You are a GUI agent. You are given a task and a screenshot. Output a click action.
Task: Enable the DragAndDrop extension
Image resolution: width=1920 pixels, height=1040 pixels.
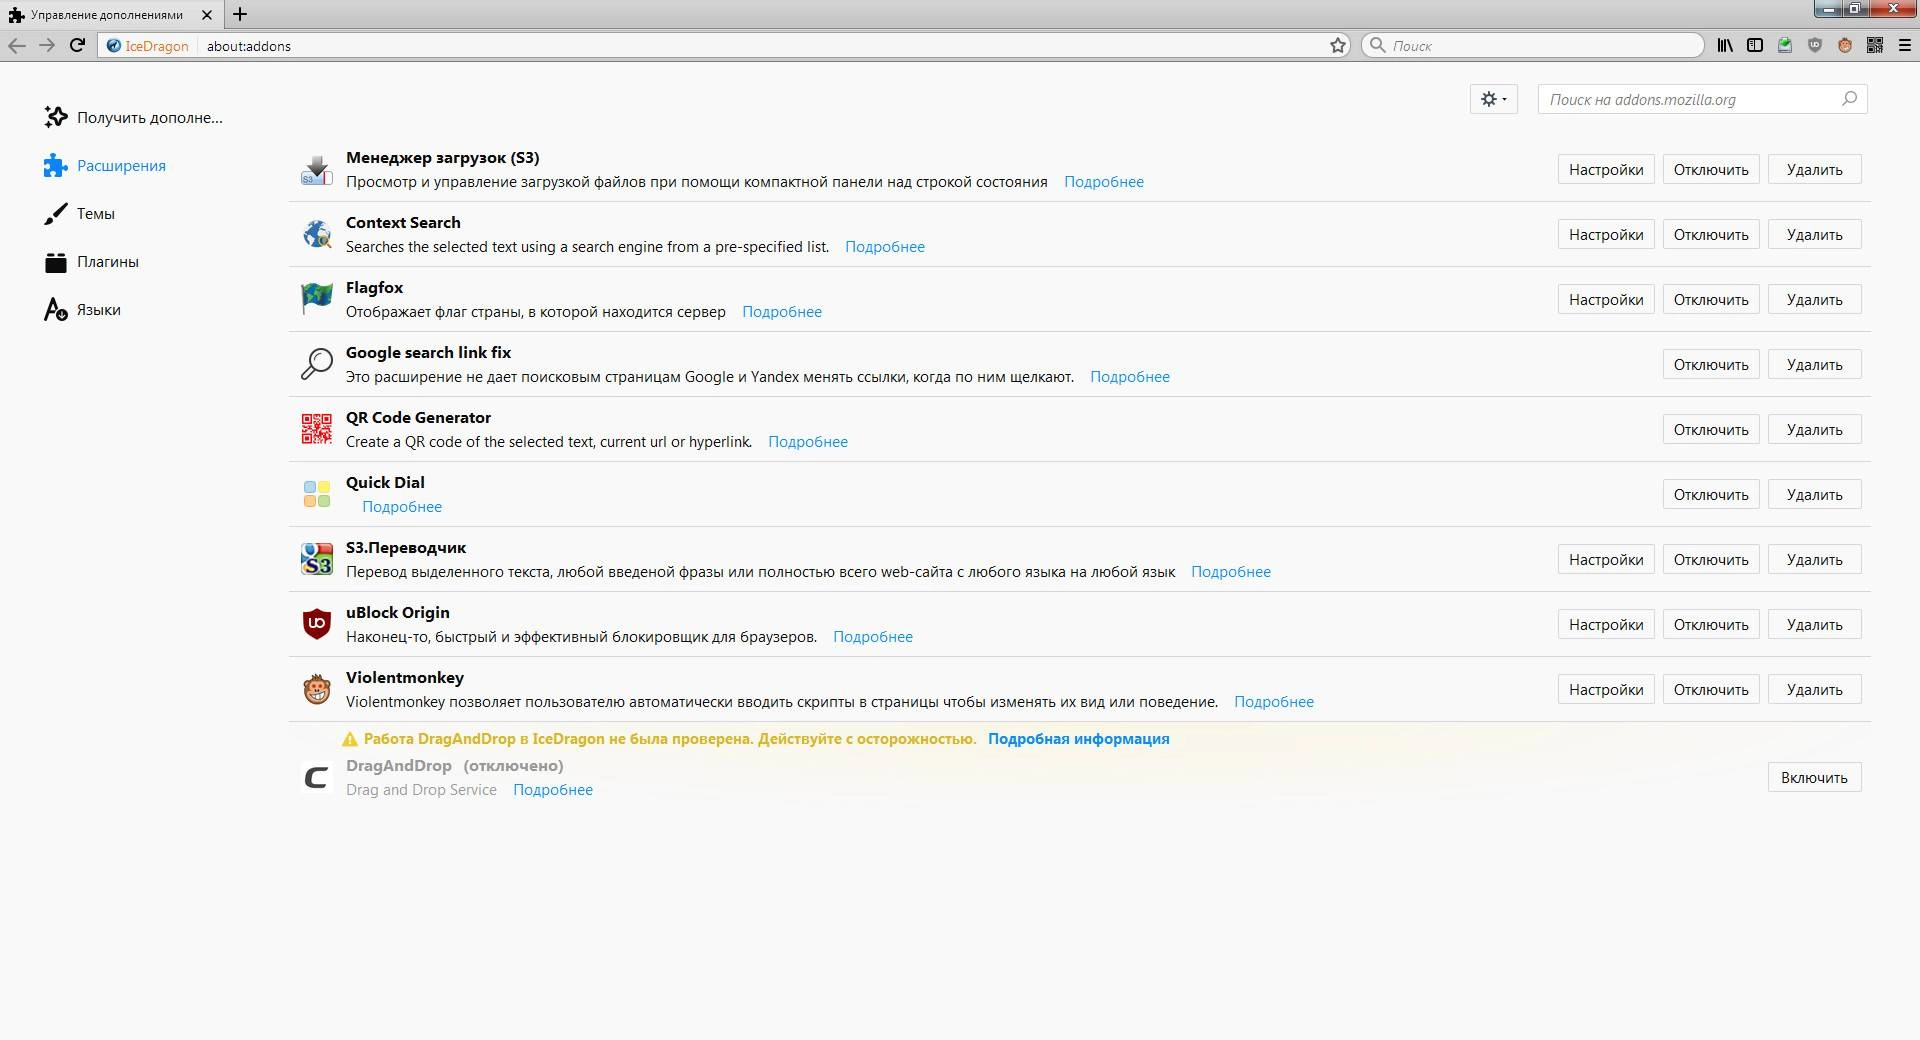coord(1814,777)
